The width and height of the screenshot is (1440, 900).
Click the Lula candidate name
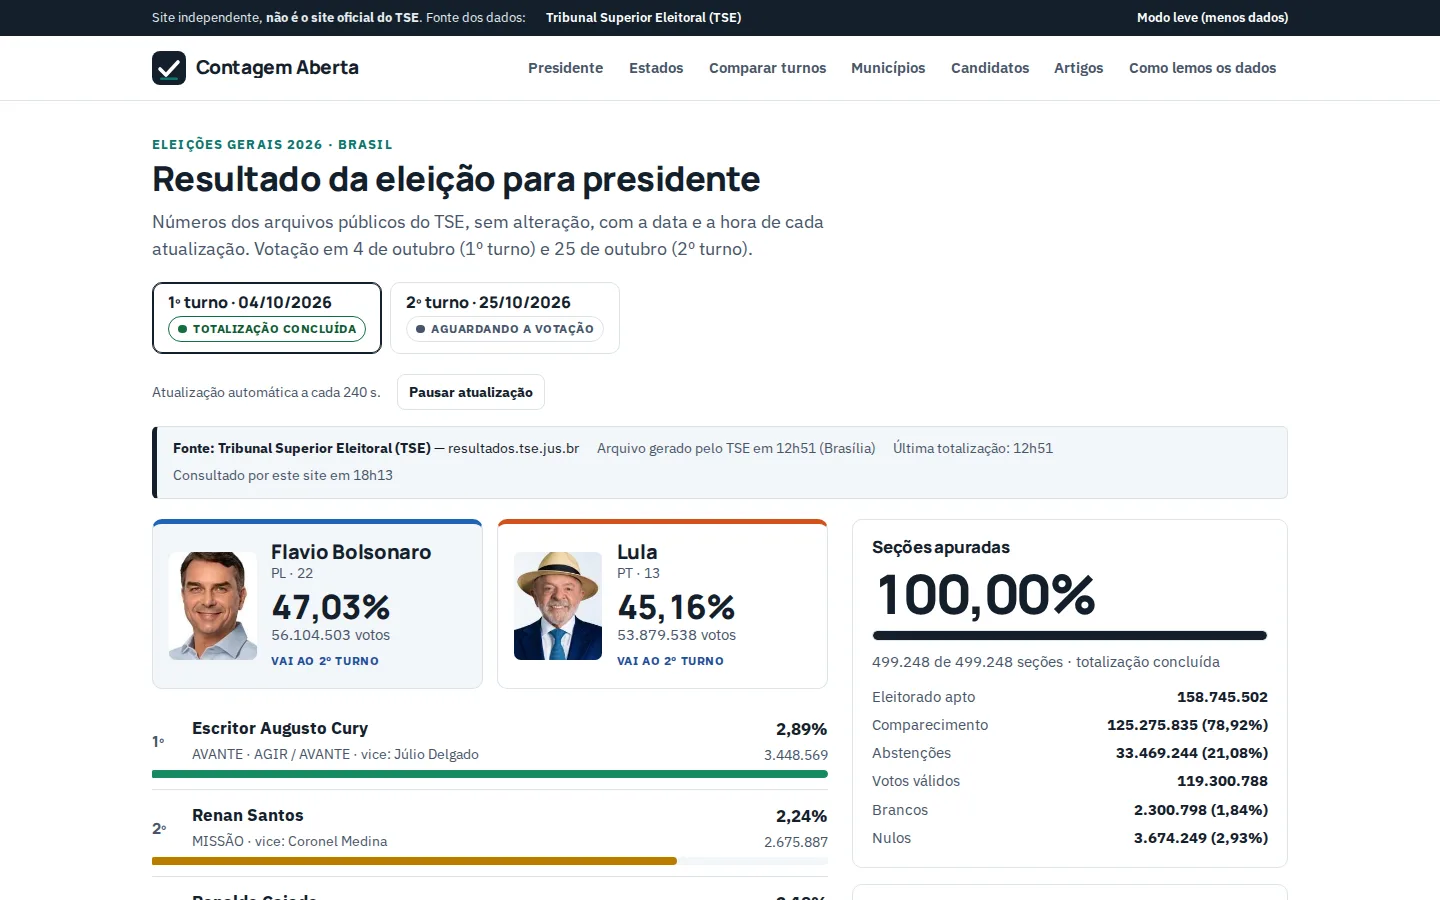637,552
